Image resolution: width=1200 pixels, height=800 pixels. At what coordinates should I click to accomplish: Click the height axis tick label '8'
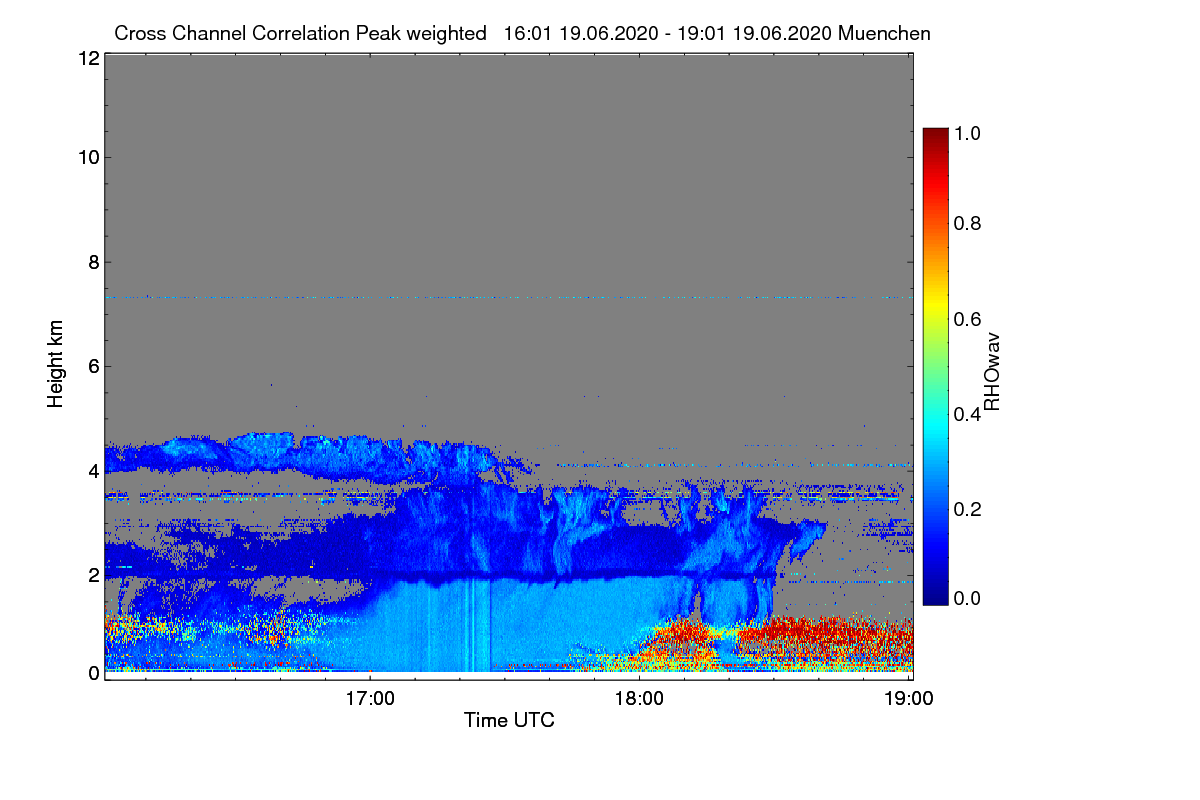[x=92, y=262]
